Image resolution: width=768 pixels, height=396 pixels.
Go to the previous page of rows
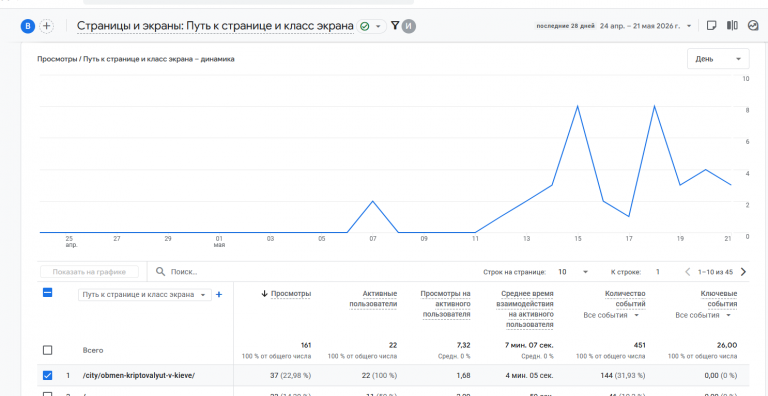tap(688, 272)
